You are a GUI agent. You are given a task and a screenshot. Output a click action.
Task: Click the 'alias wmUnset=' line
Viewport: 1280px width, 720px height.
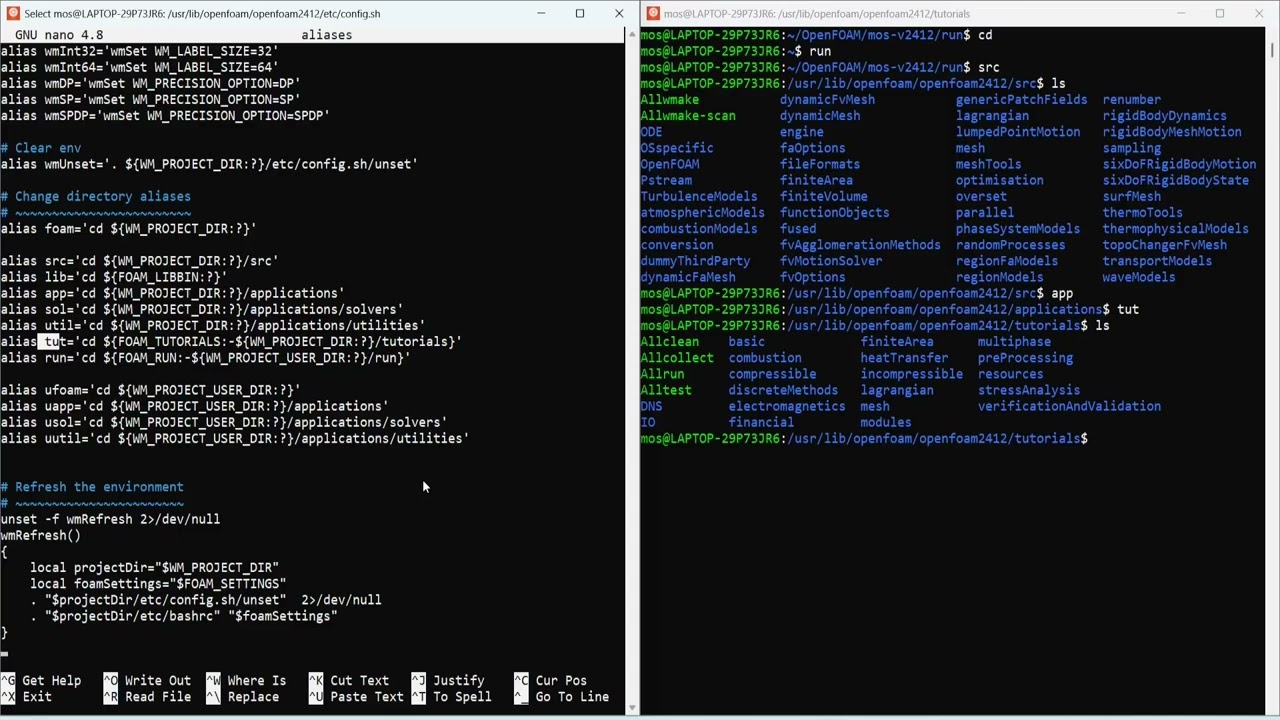click(x=209, y=163)
